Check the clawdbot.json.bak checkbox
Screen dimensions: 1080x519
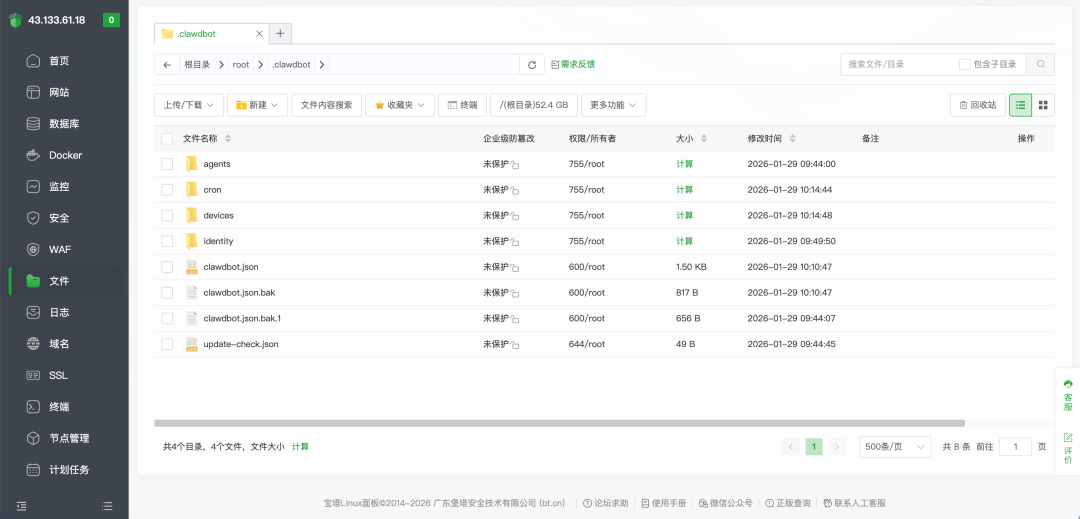167,293
